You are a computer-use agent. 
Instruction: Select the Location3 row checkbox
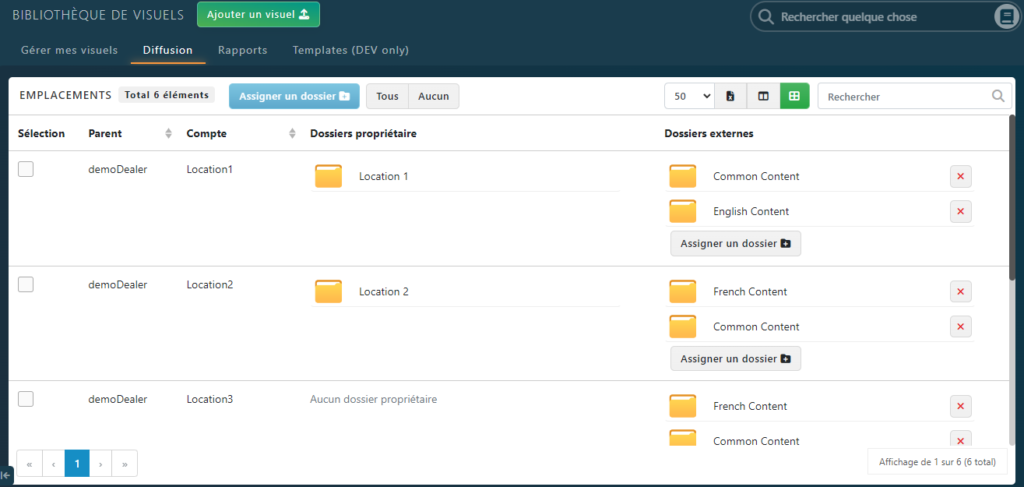pyautogui.click(x=26, y=399)
